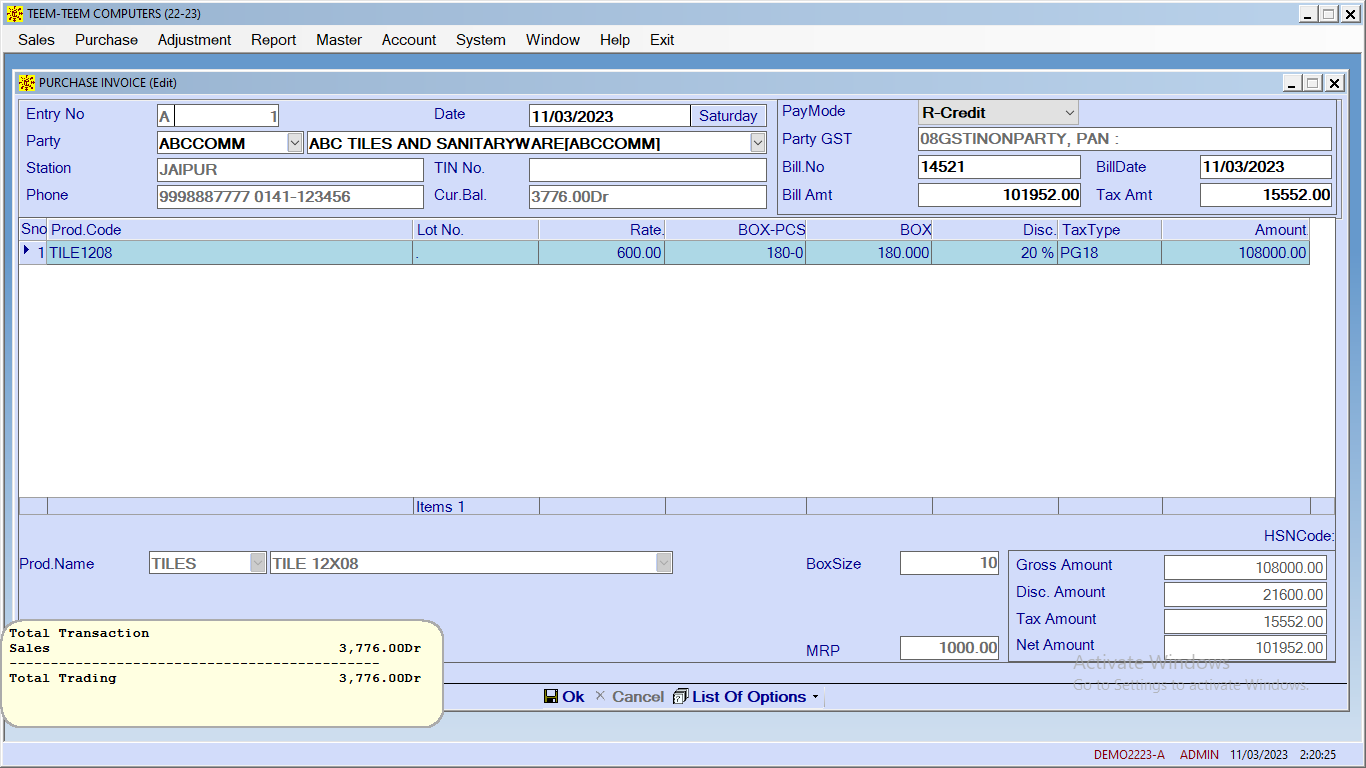Click the Entry No number field

pyautogui.click(x=227, y=116)
